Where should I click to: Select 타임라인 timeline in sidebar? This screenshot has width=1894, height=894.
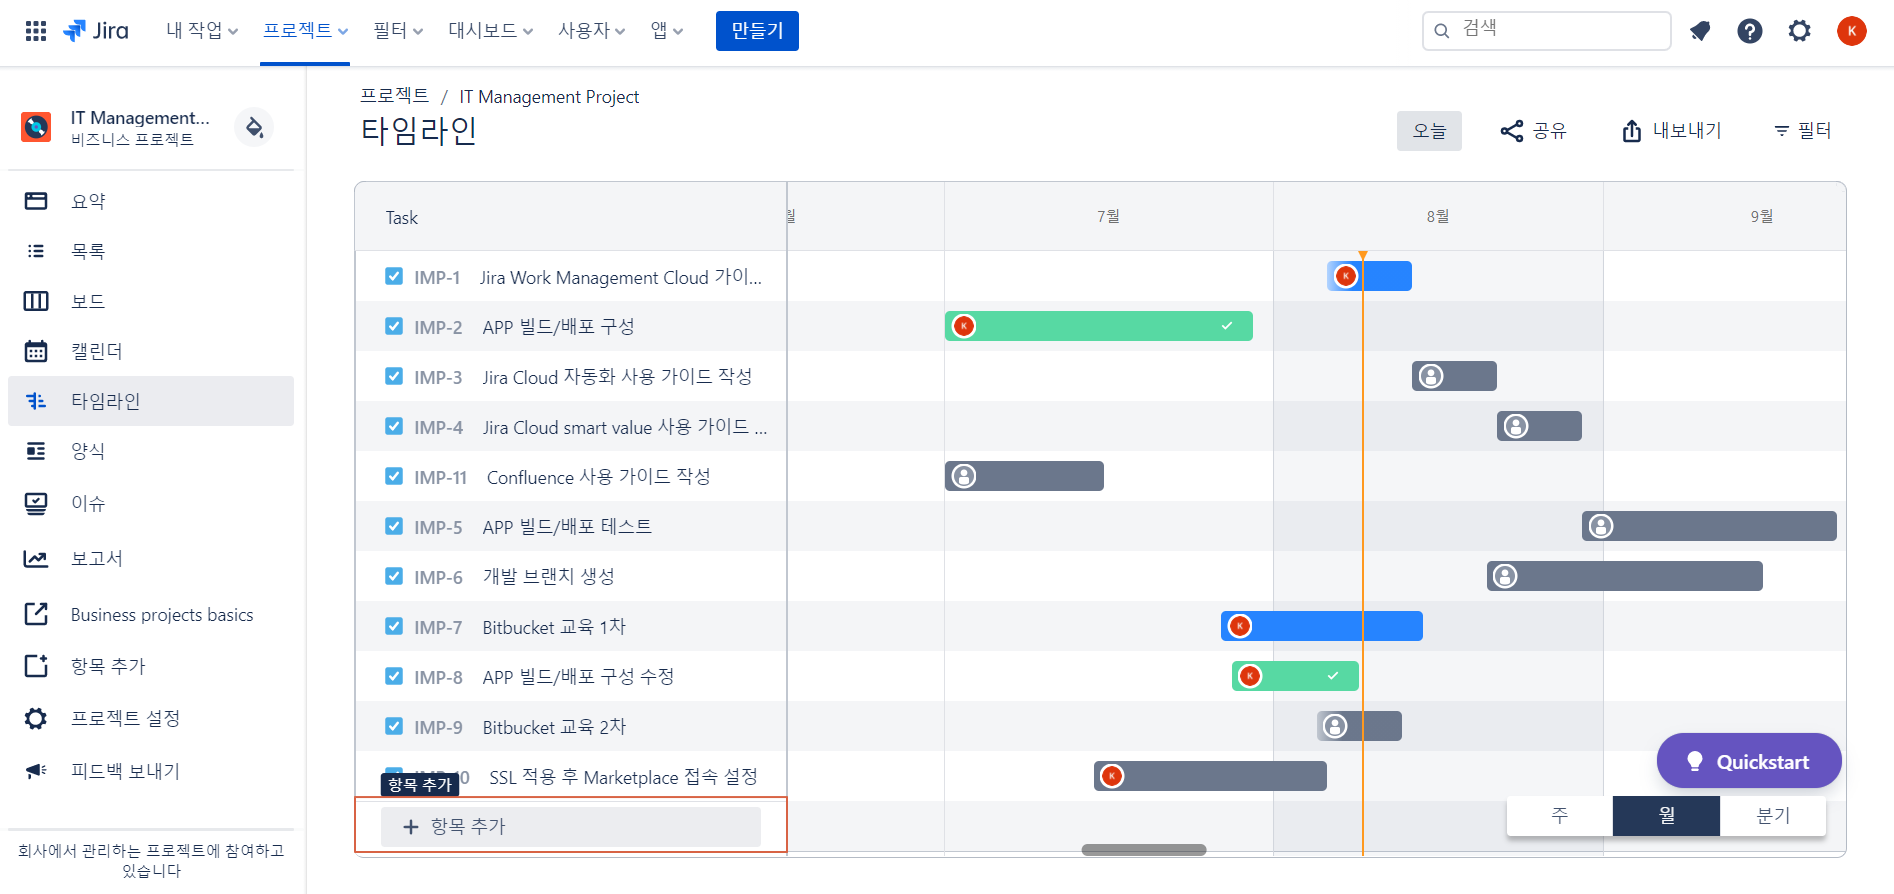(x=151, y=401)
